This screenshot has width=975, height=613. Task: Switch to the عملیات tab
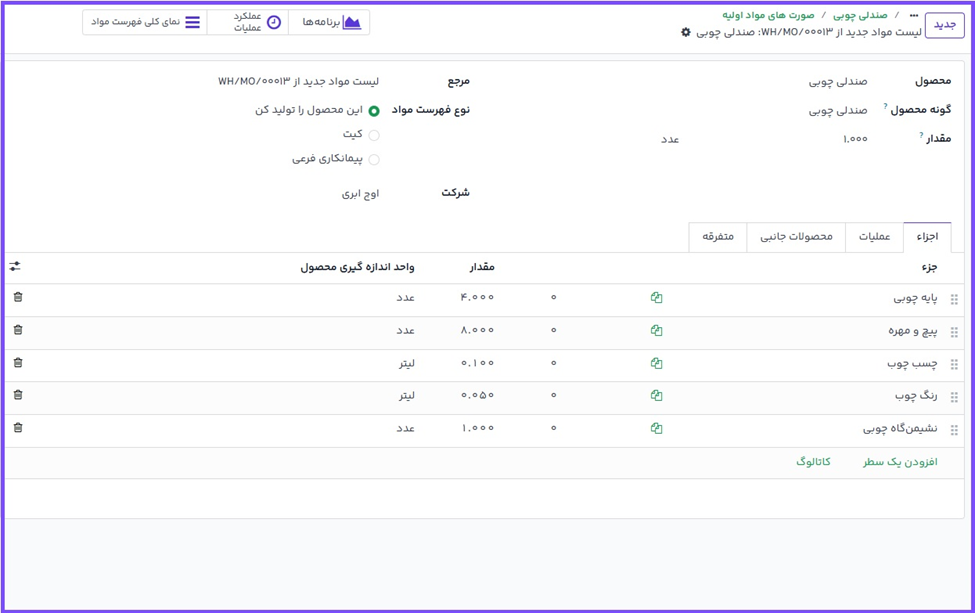click(x=874, y=237)
